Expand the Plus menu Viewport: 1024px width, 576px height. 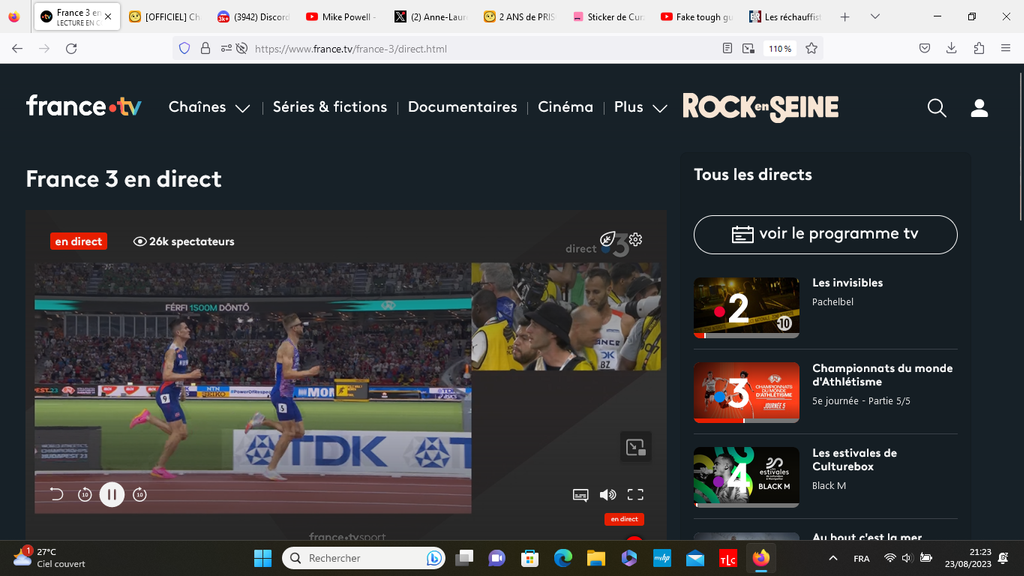640,107
